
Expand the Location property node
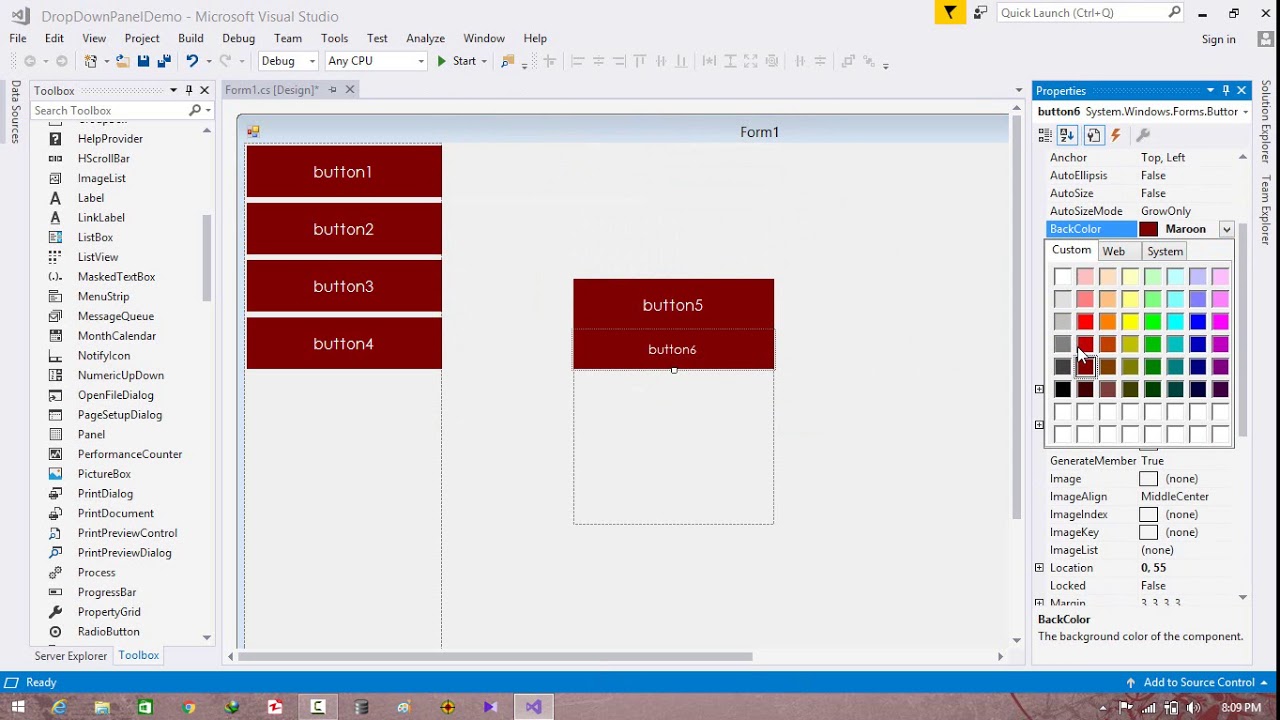coord(1039,568)
